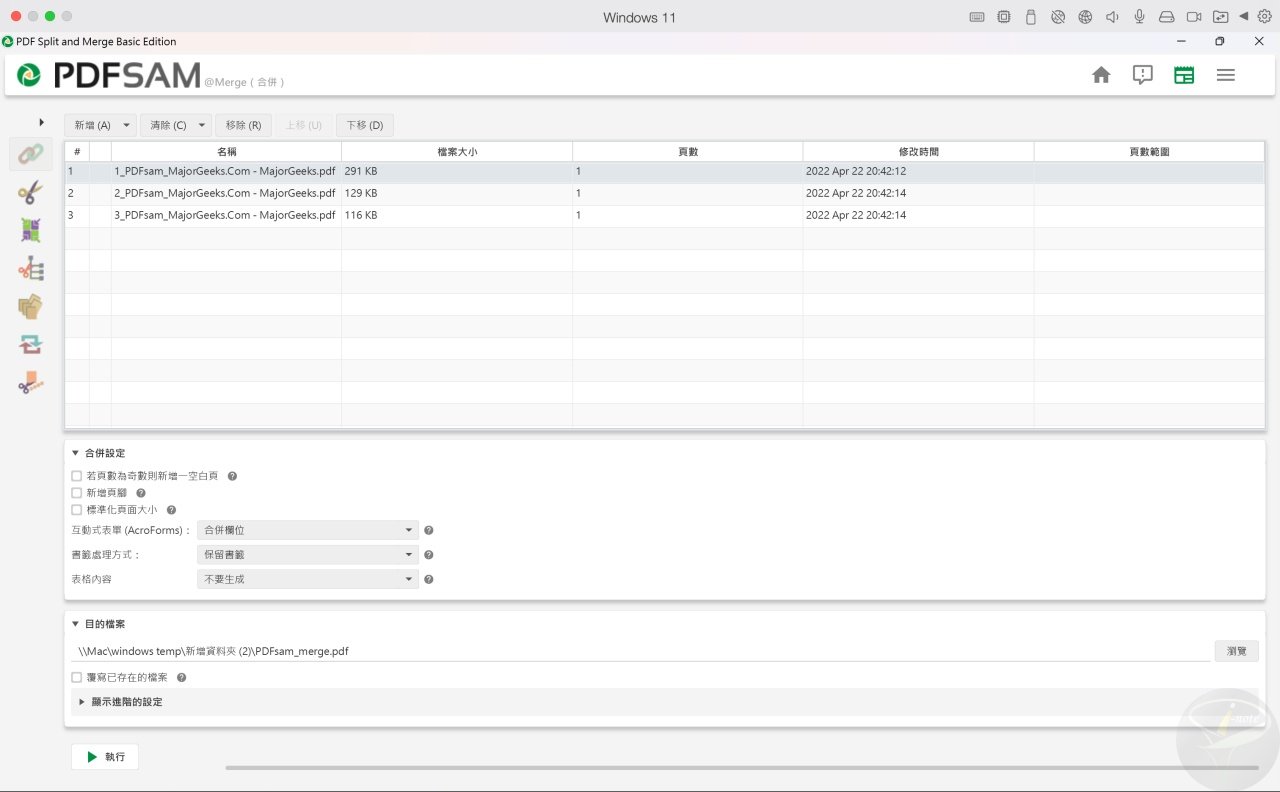Check the 新增頁腳 checkbox
Viewport: 1280px width, 792px height.
pos(76,492)
